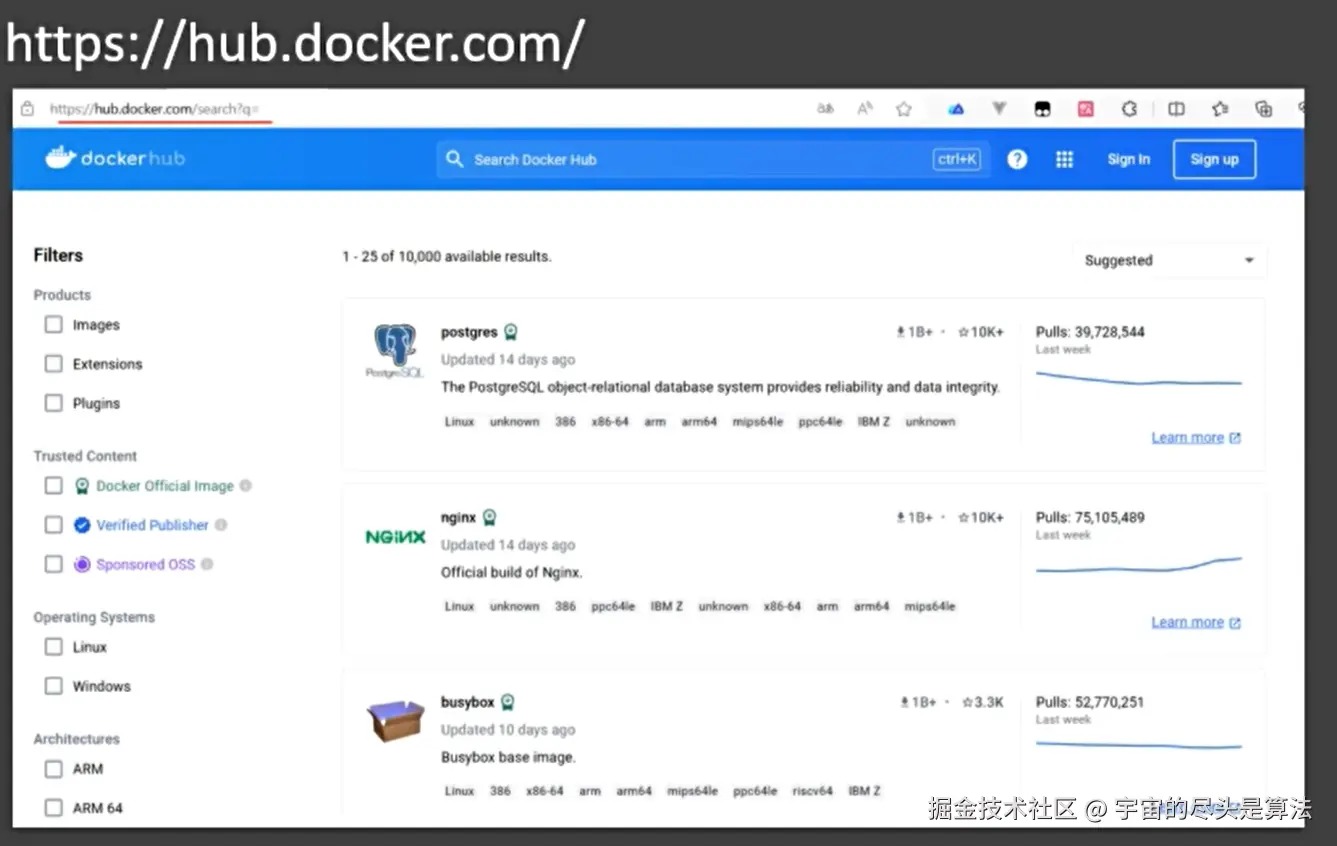This screenshot has width=1337, height=846.
Task: Enable Verified Publisher filter
Action: click(54, 525)
